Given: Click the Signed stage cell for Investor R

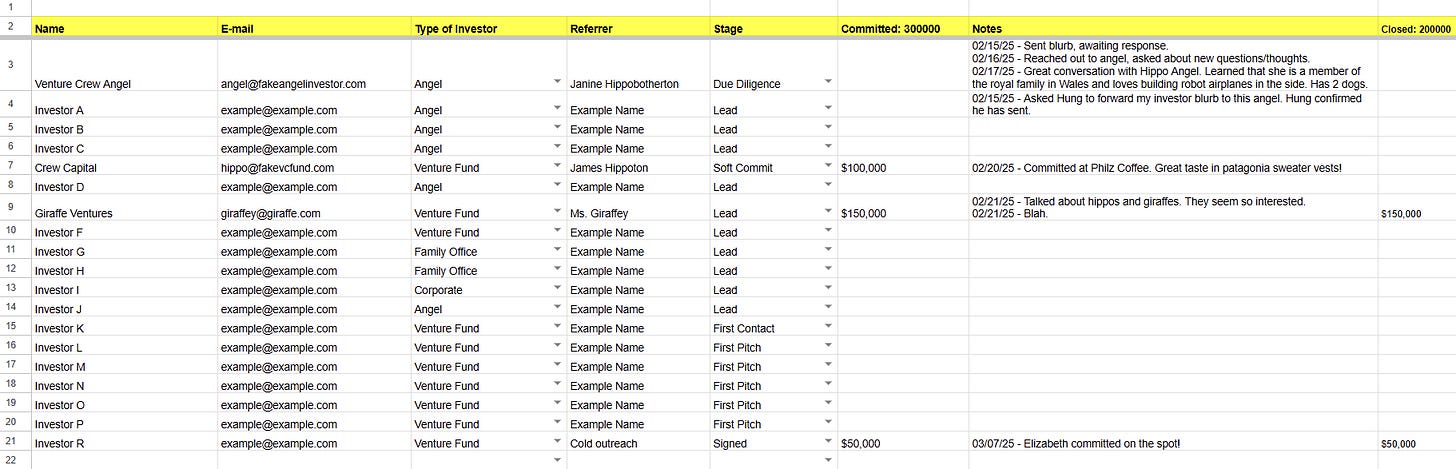Looking at the screenshot, I should (x=773, y=443).
